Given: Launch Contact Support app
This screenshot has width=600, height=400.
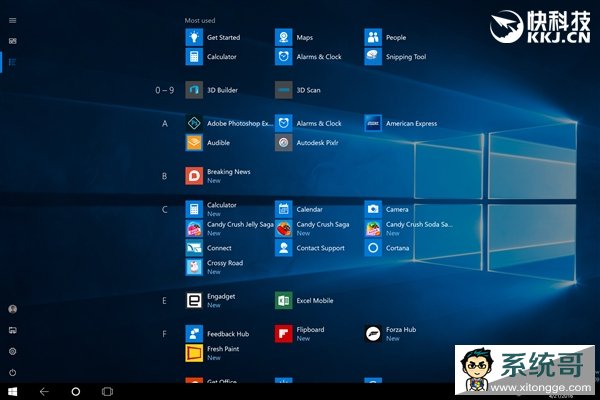Looking at the screenshot, I should tap(284, 248).
